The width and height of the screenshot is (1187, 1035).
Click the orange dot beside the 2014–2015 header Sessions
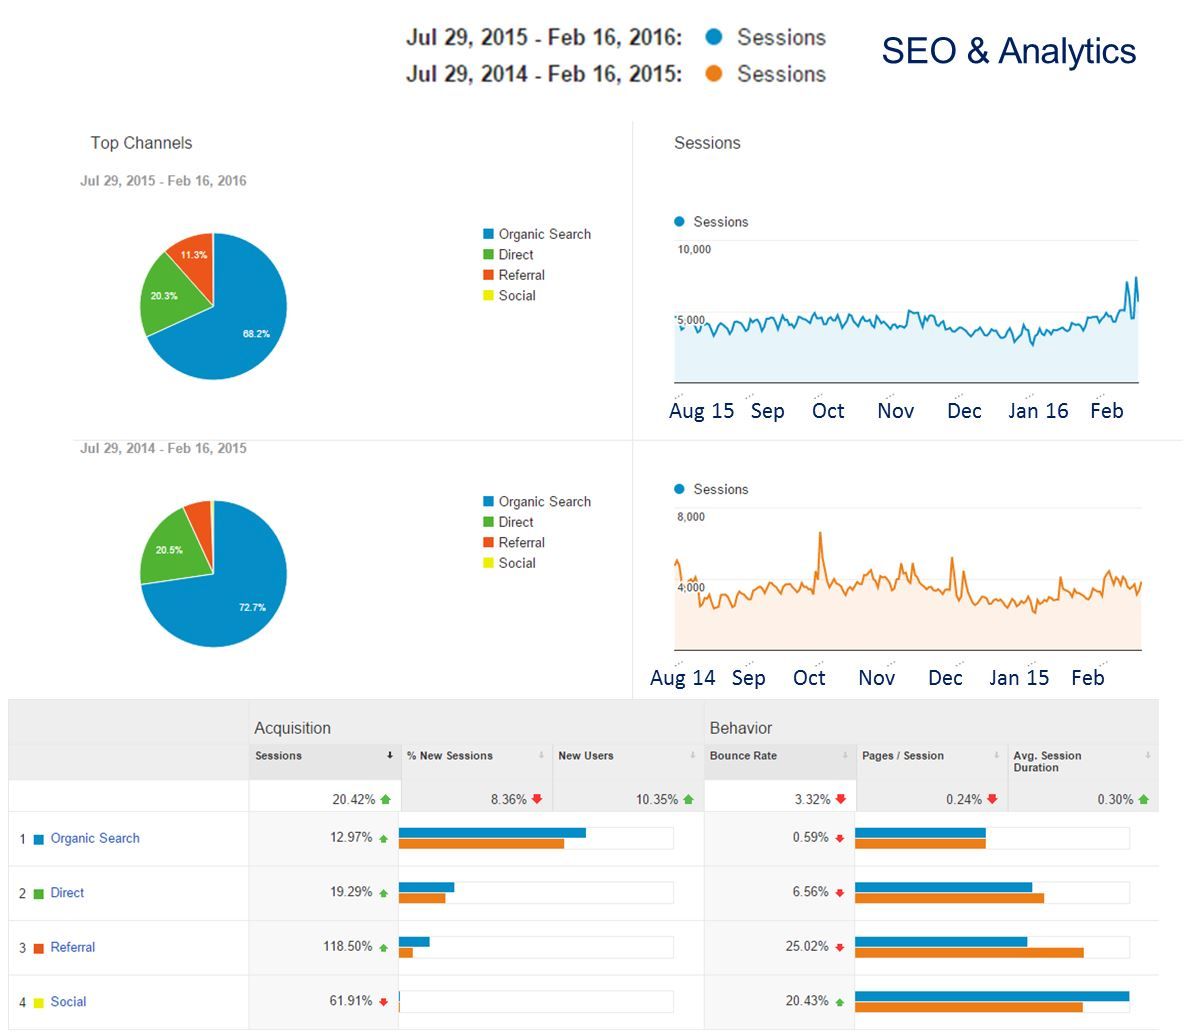[713, 73]
